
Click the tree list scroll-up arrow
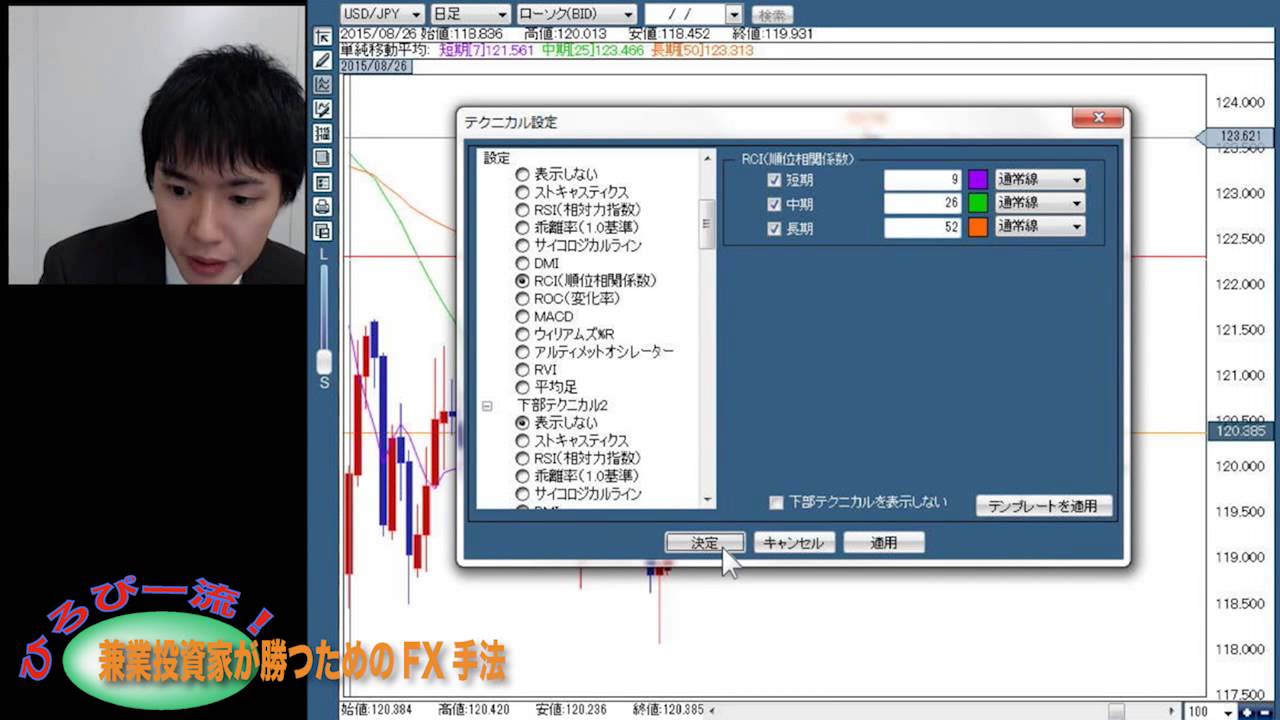click(708, 158)
